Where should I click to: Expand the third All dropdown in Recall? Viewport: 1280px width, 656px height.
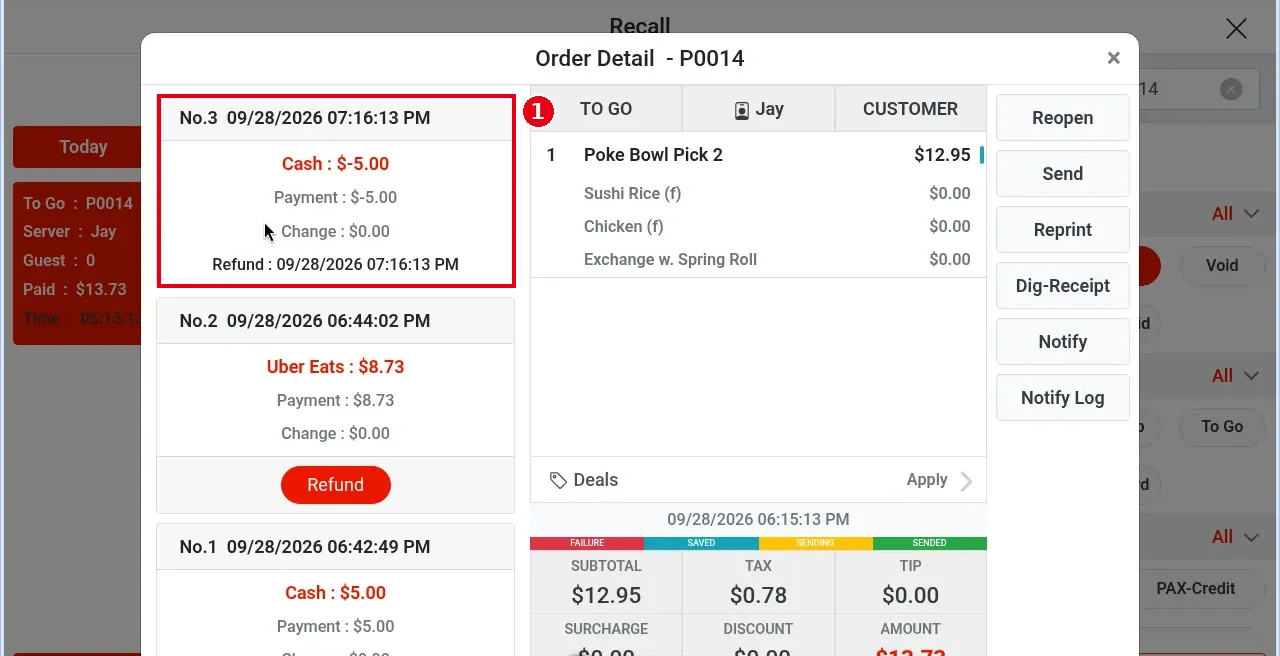(x=1235, y=537)
